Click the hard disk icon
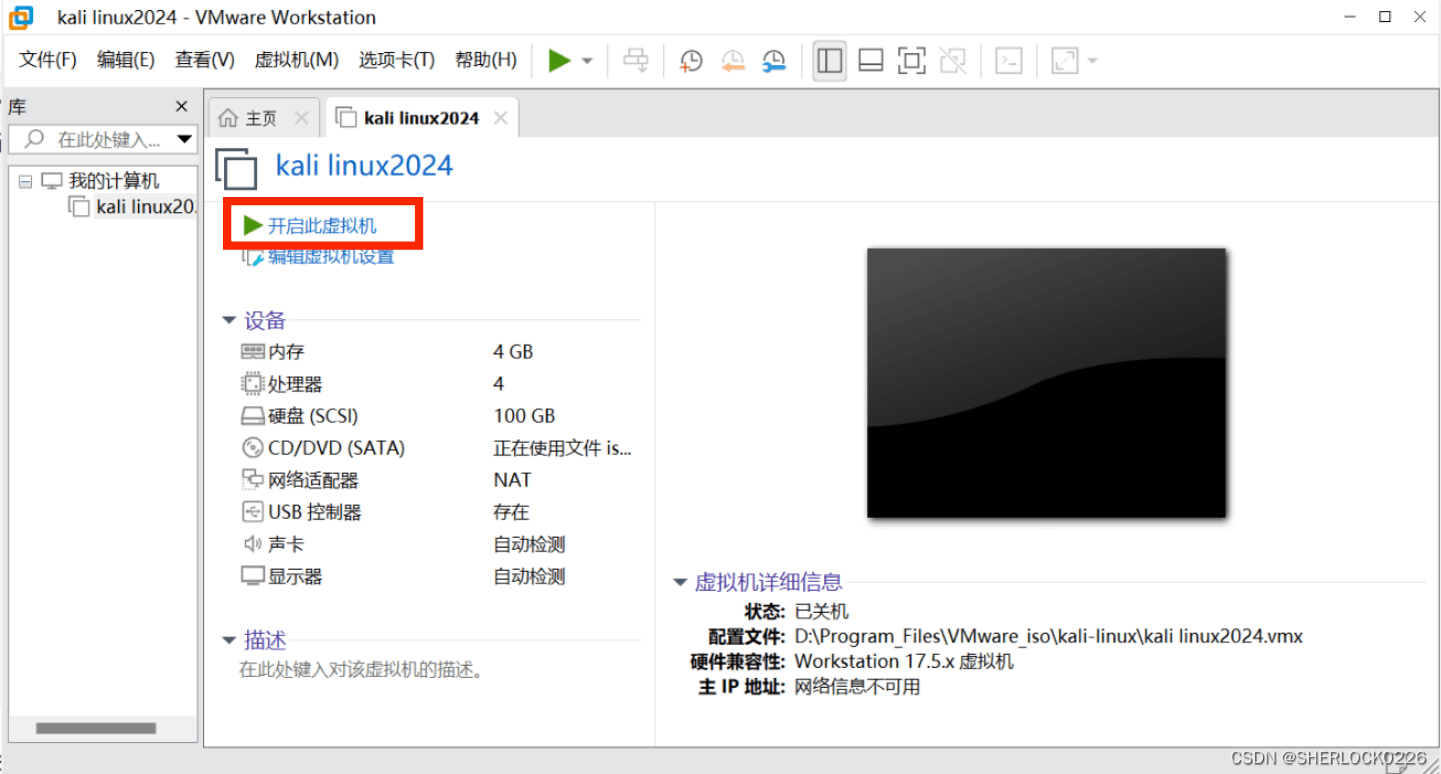 click(x=252, y=416)
